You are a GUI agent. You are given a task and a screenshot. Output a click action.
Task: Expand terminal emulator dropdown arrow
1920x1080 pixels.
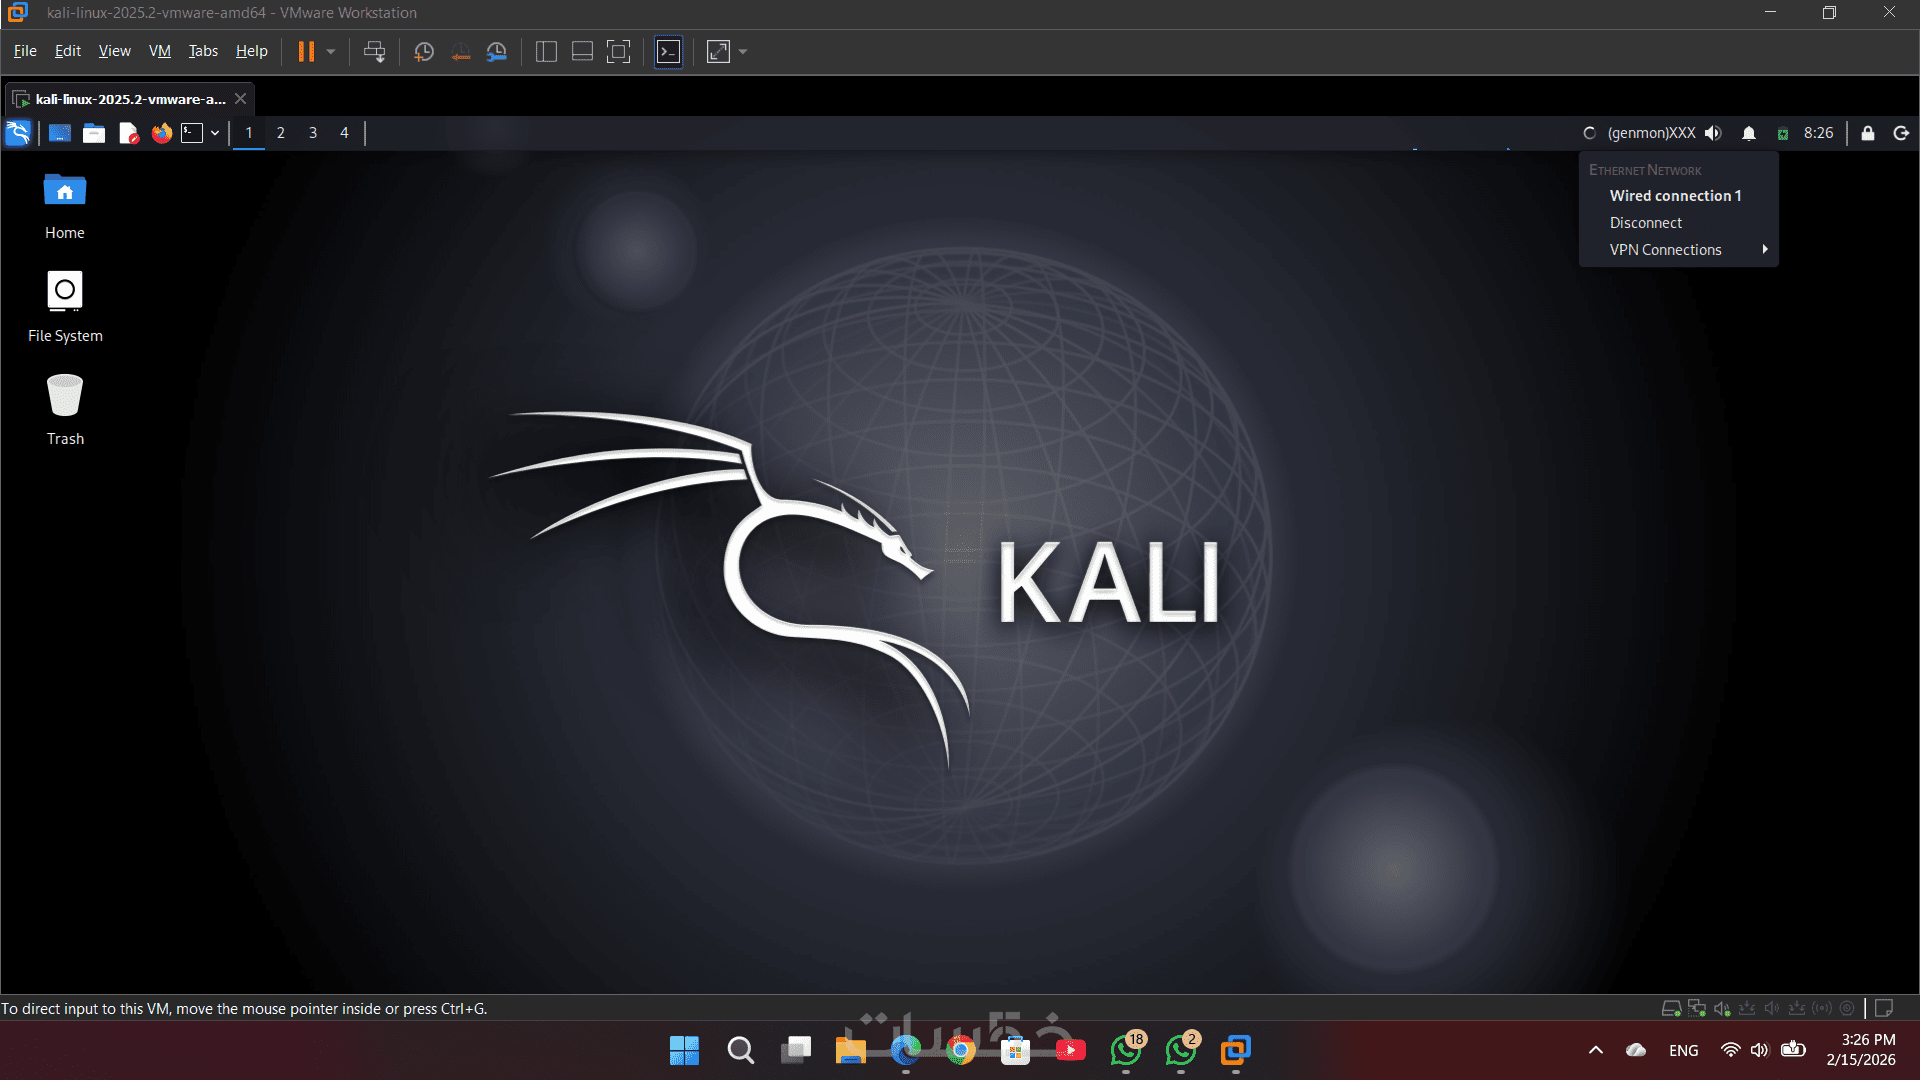tap(215, 133)
